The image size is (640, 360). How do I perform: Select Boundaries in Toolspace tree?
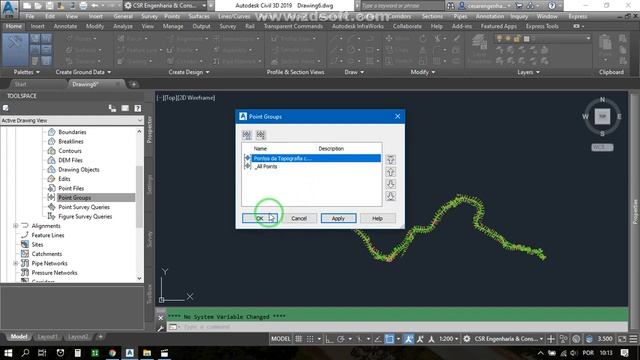[x=72, y=132]
